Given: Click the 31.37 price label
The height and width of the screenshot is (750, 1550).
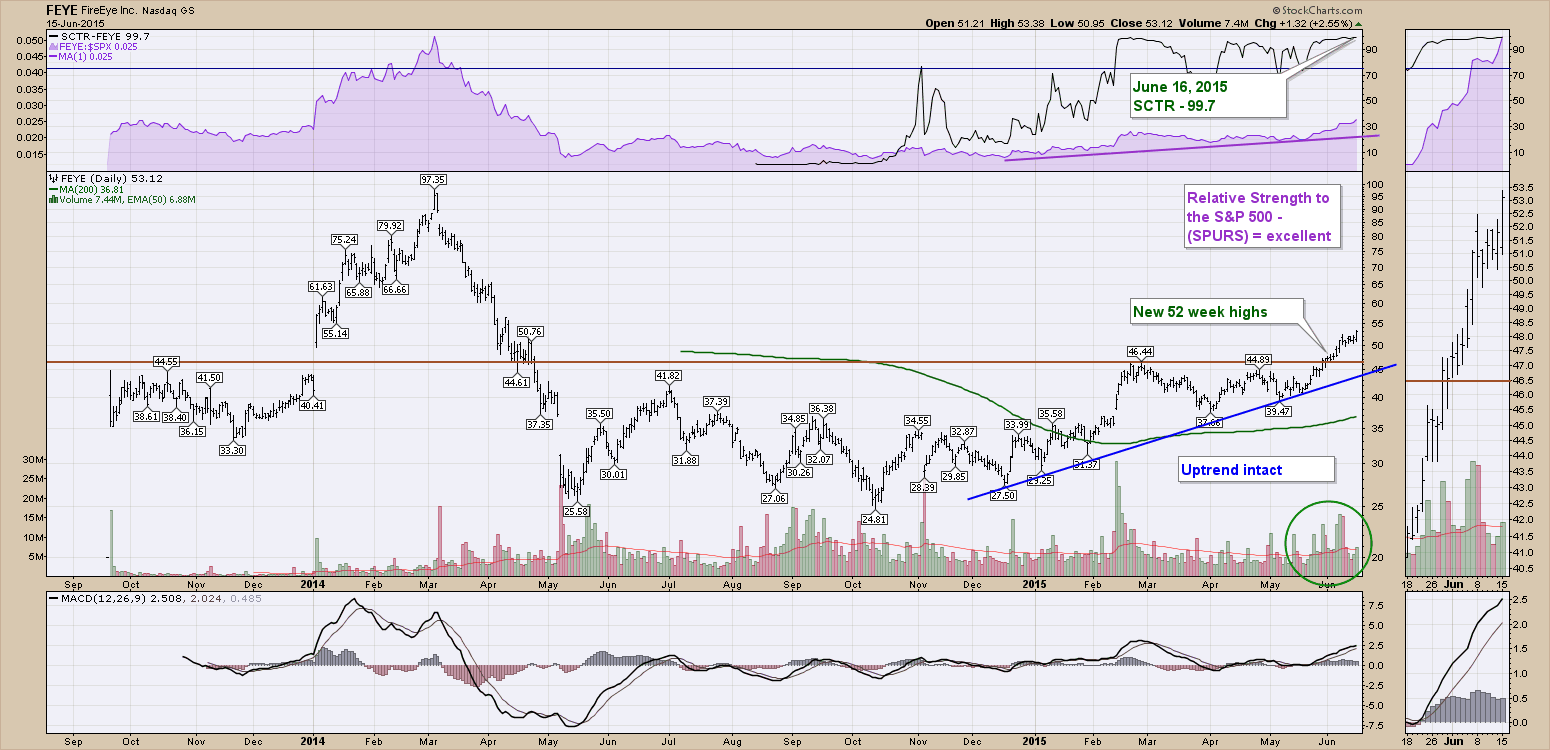Looking at the screenshot, I should (x=1086, y=464).
